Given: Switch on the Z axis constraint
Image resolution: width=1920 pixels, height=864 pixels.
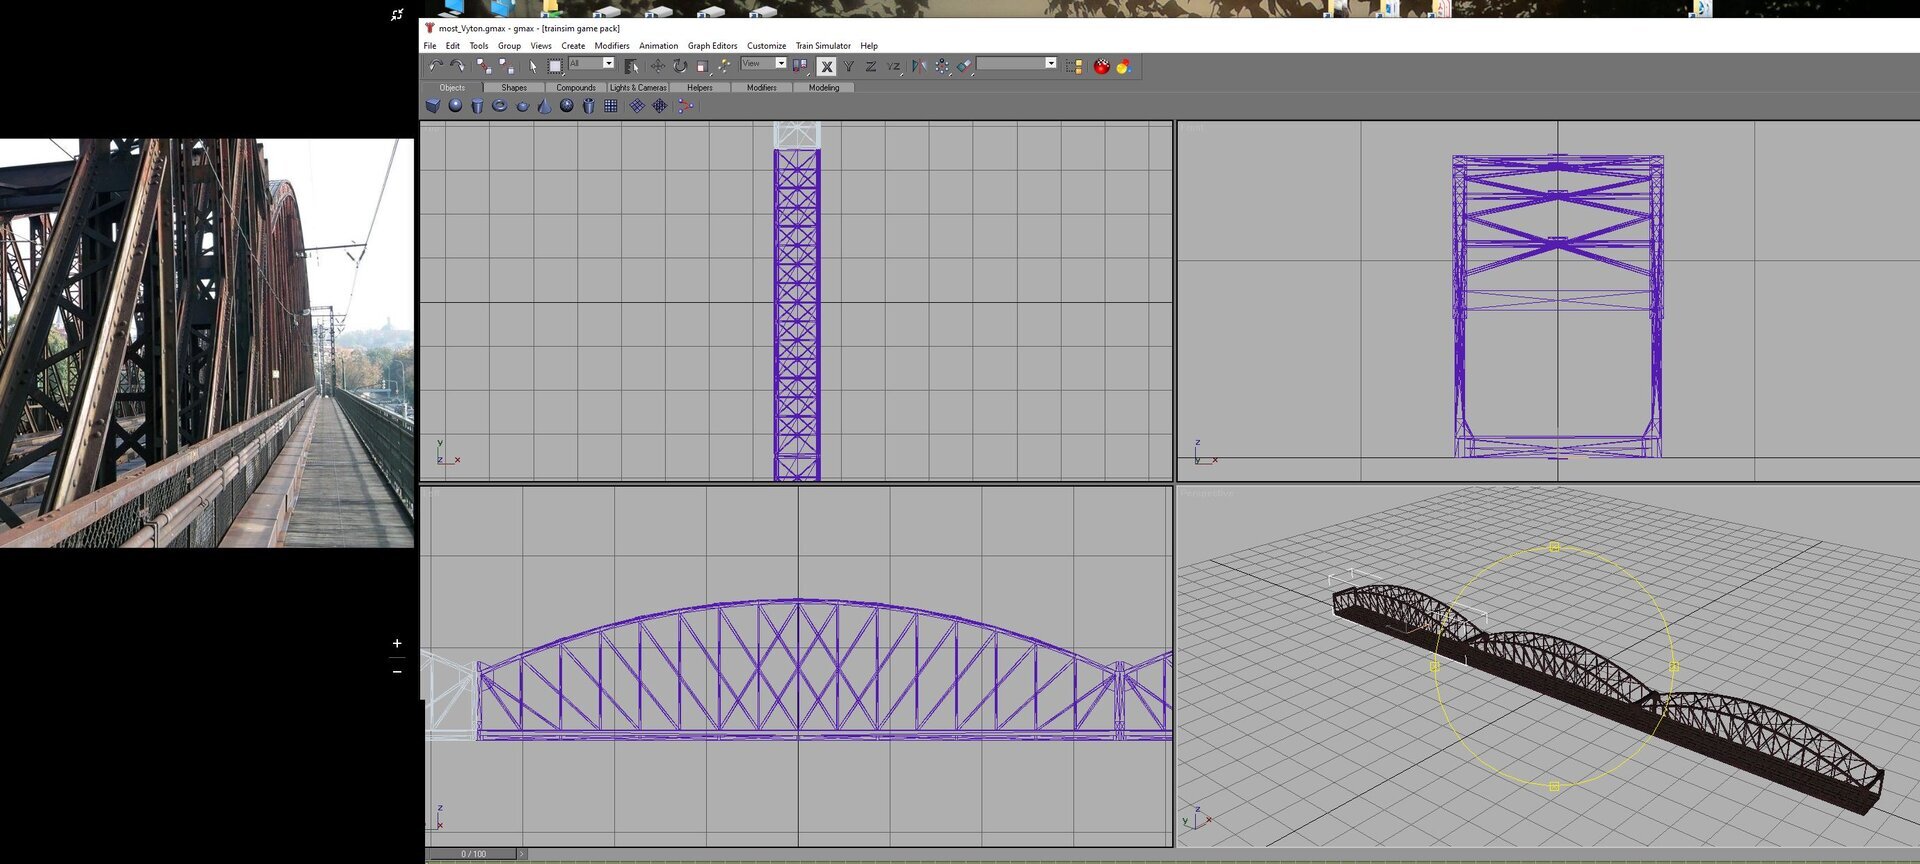Looking at the screenshot, I should point(870,66).
